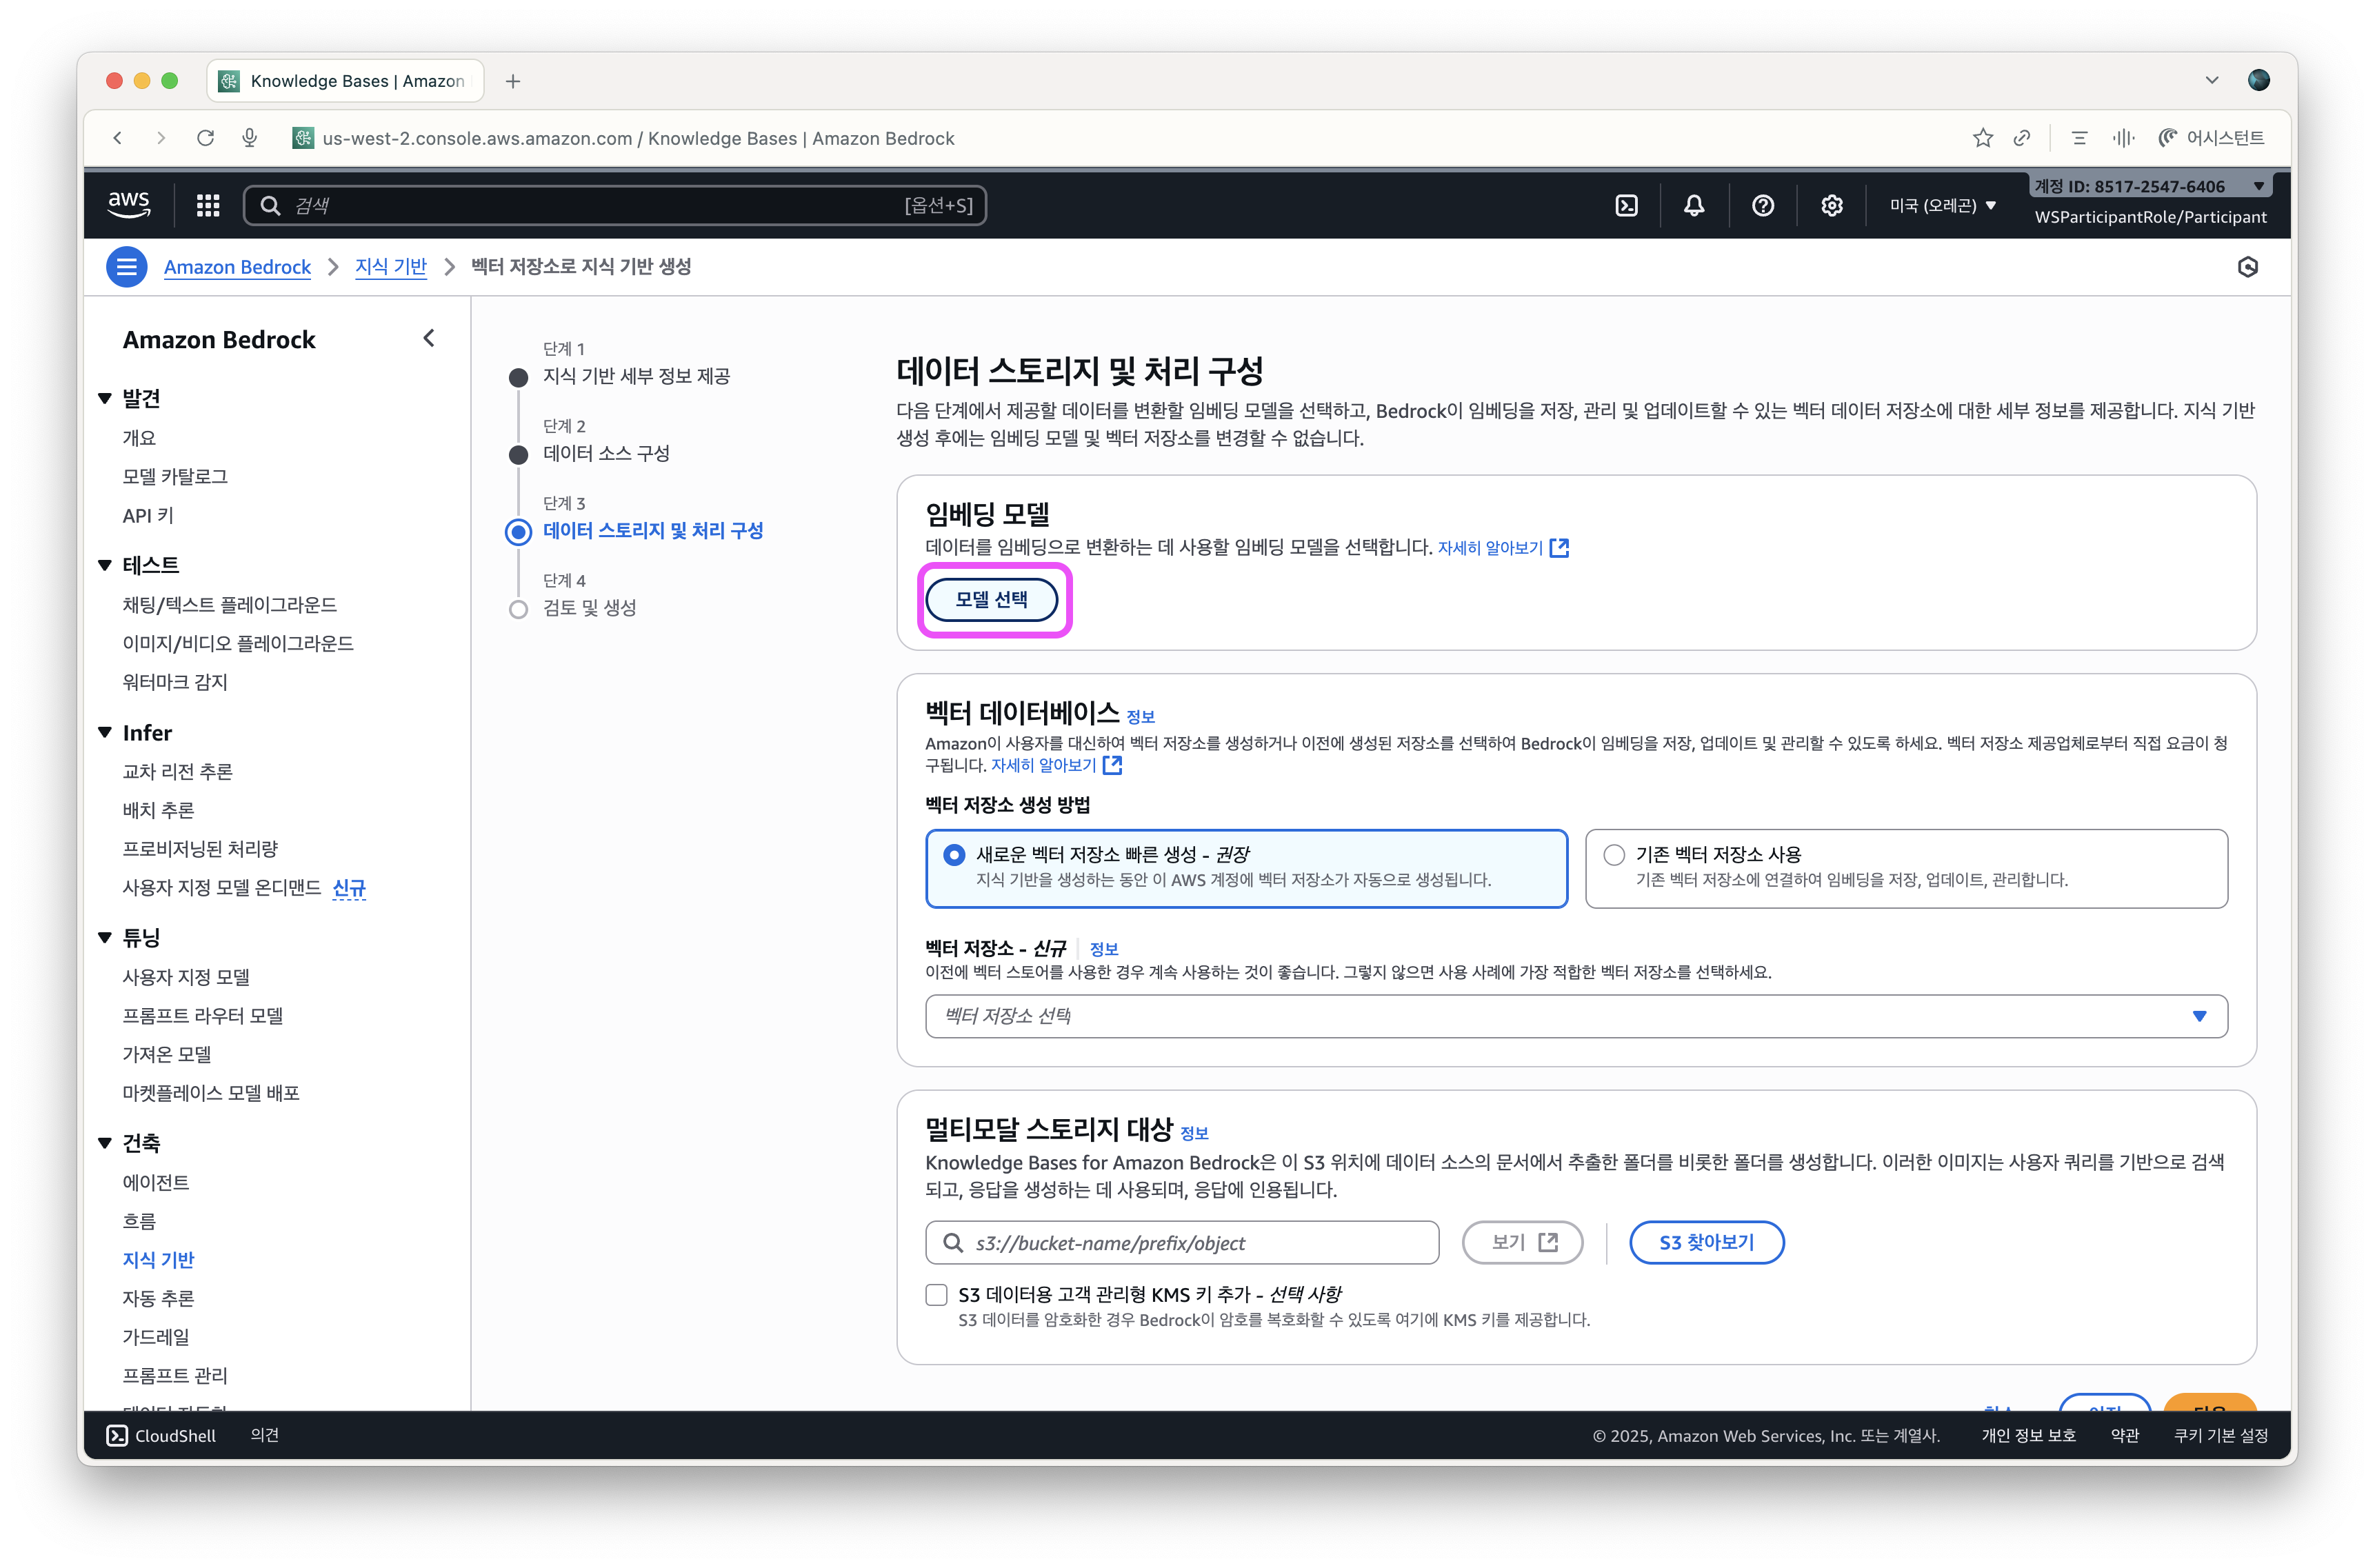
Task: Collapse the 발견 sidebar section
Action: tap(105, 398)
